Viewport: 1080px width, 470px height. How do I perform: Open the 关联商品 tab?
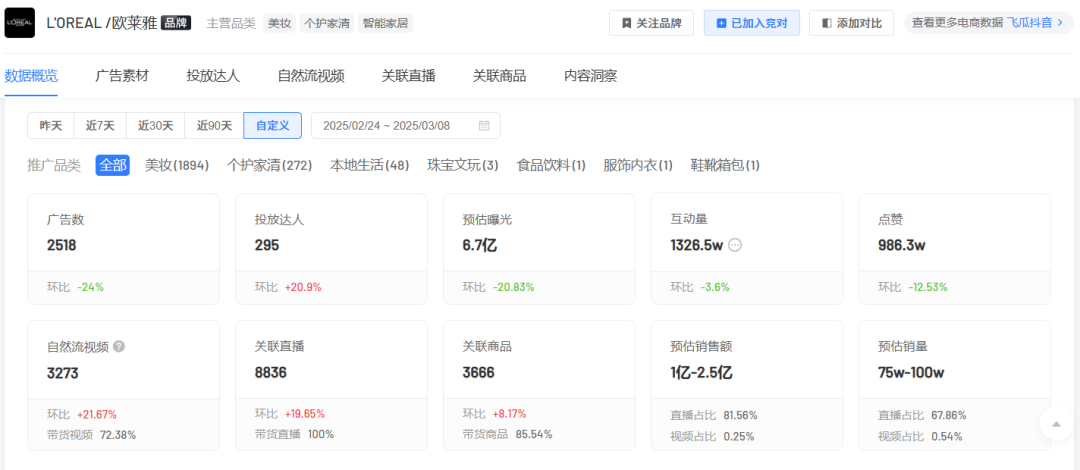[499, 76]
